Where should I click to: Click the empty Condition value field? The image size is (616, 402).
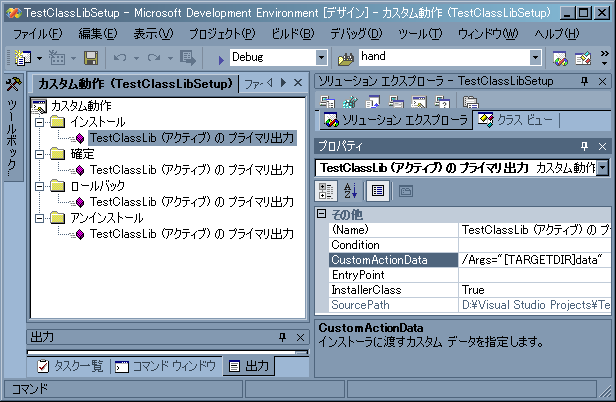tap(534, 245)
